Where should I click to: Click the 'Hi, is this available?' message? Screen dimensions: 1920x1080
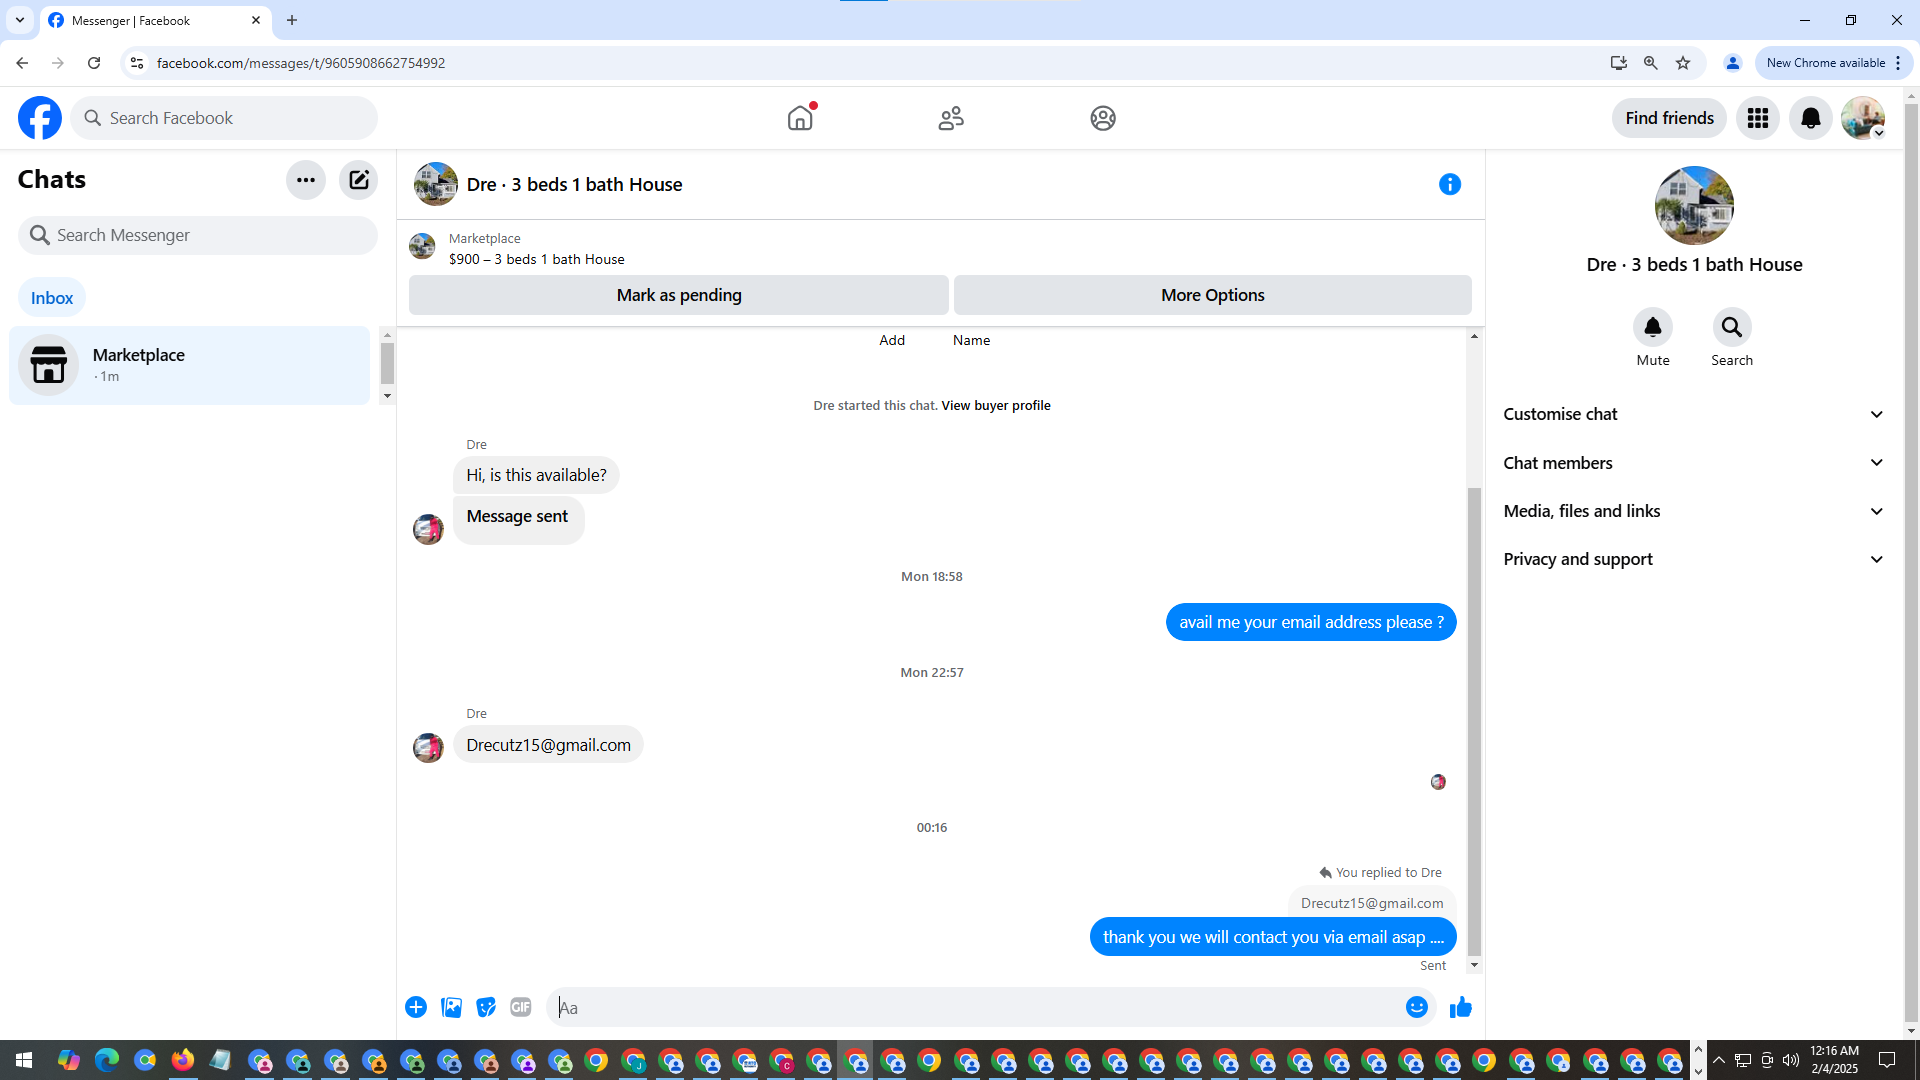(536, 475)
